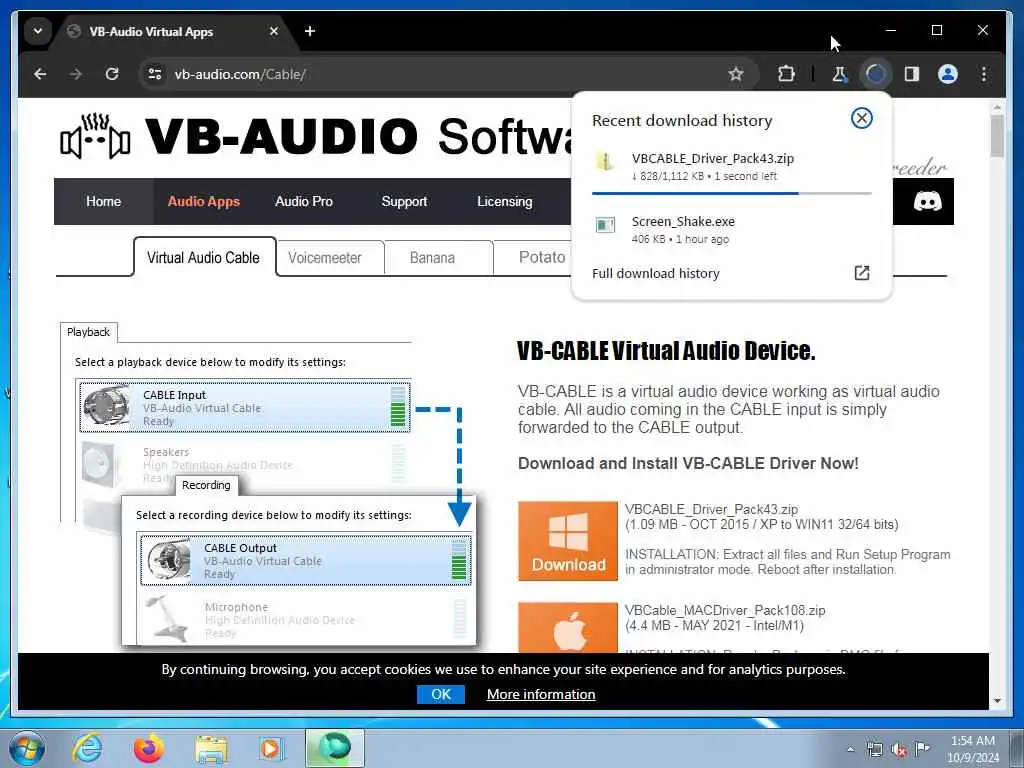Open More information cookie link
This screenshot has width=1024, height=768.
click(541, 695)
